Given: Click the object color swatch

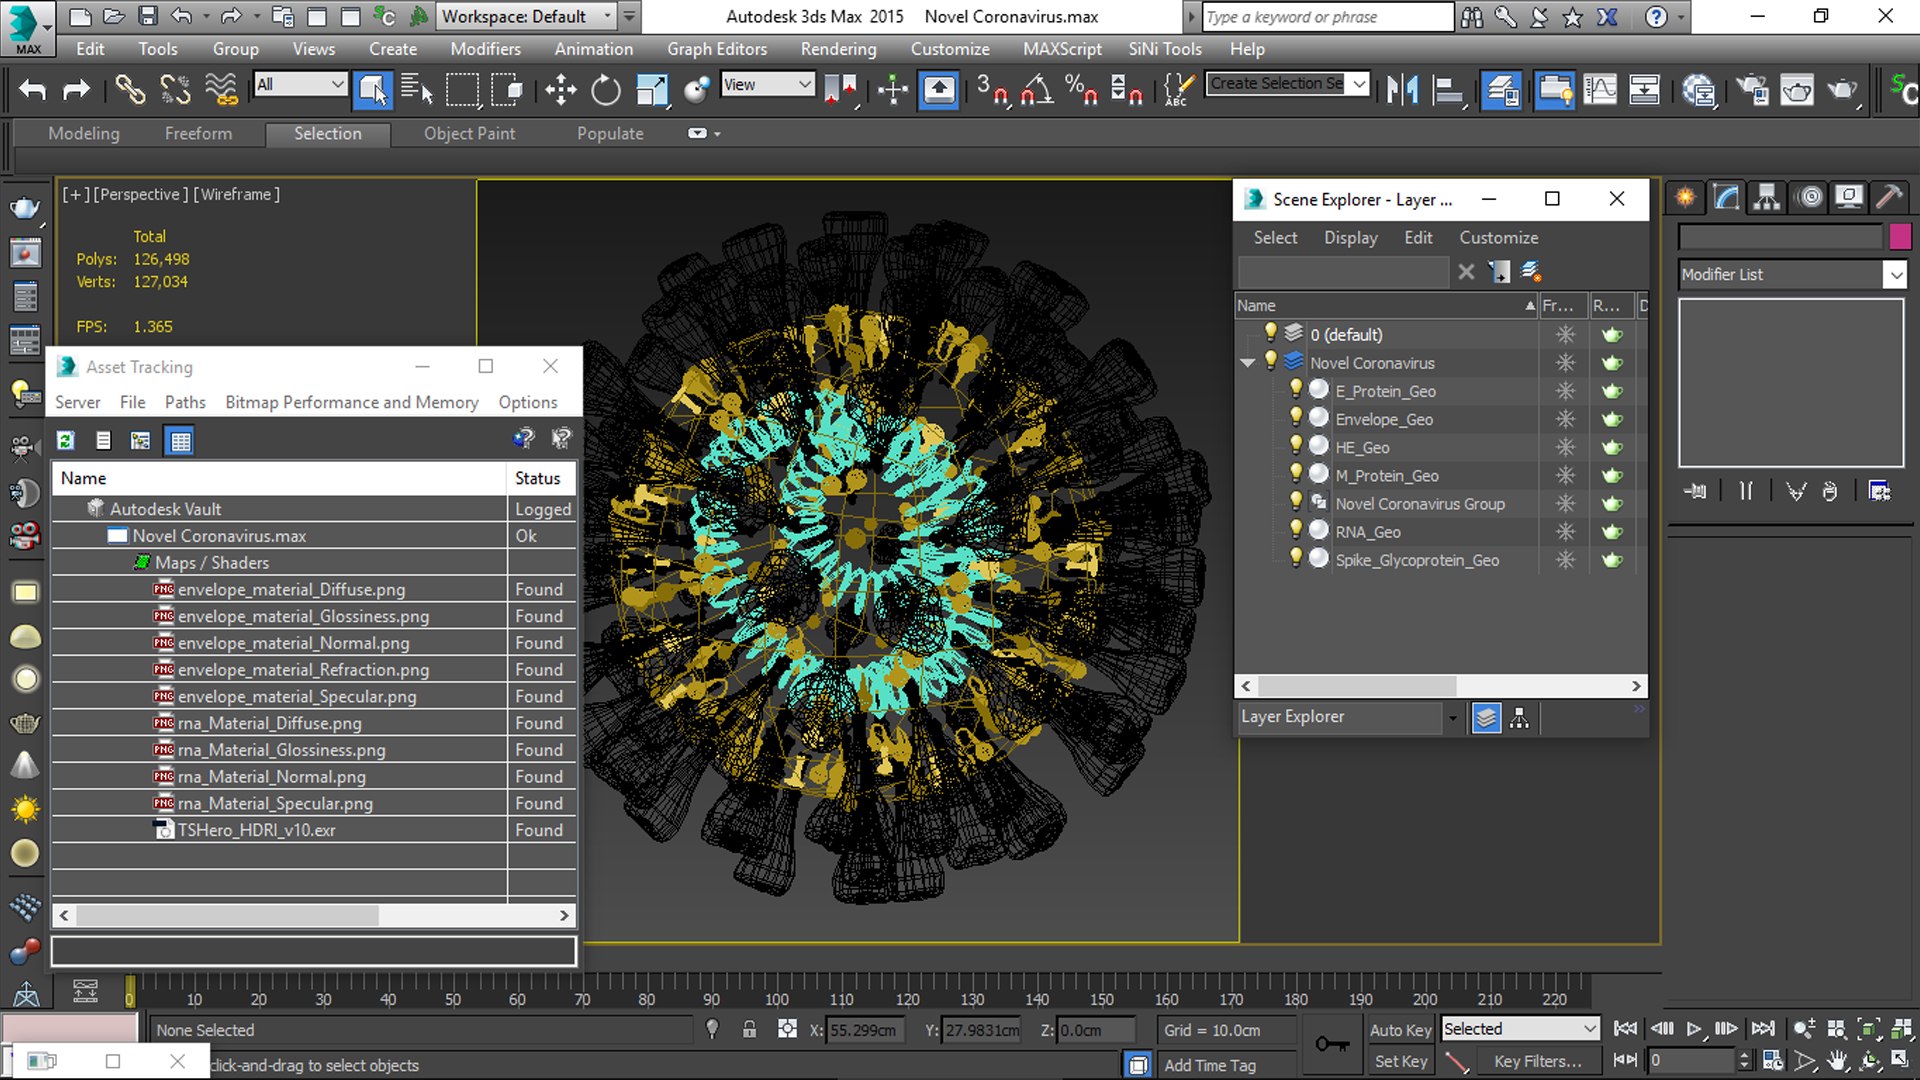Looking at the screenshot, I should click(x=1900, y=237).
